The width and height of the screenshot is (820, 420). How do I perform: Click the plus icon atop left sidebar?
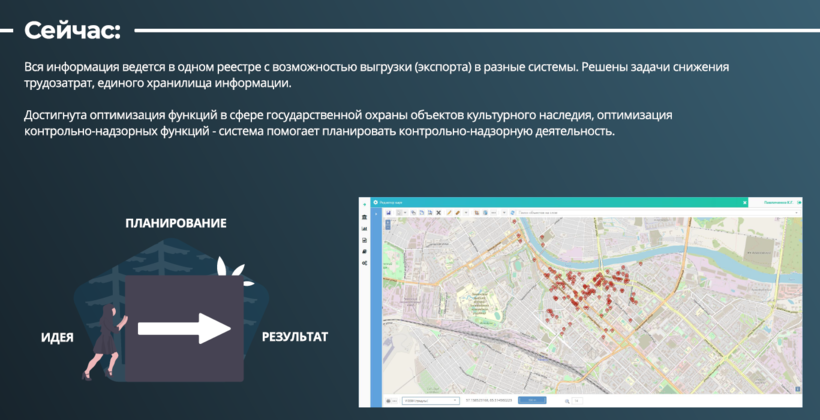tap(364, 203)
